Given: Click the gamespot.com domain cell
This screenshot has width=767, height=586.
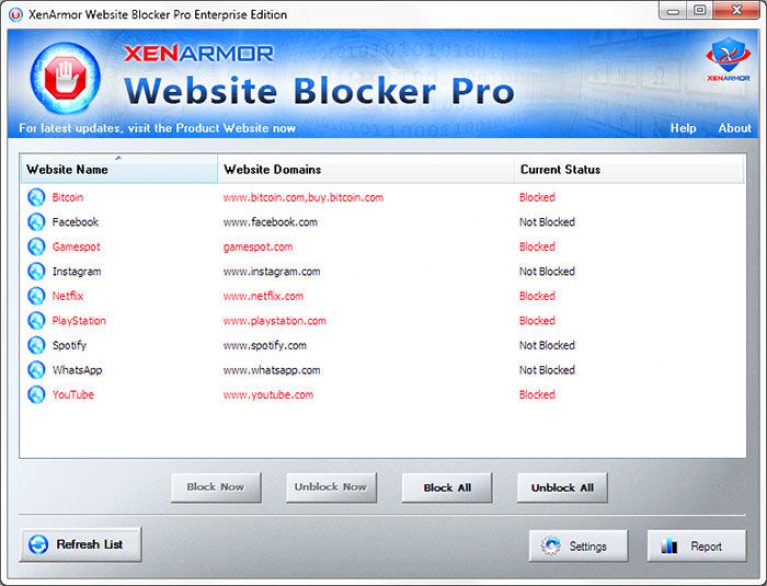Looking at the screenshot, I should (x=258, y=247).
